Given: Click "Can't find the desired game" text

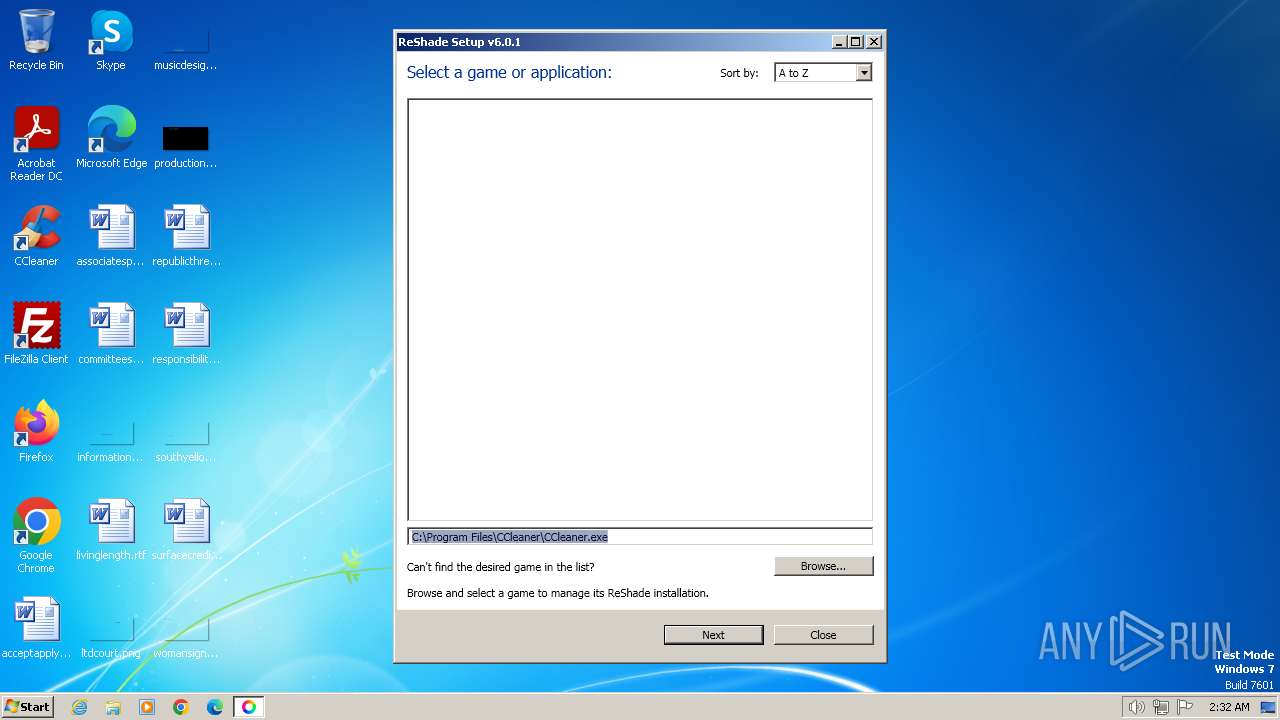Looking at the screenshot, I should point(500,567).
